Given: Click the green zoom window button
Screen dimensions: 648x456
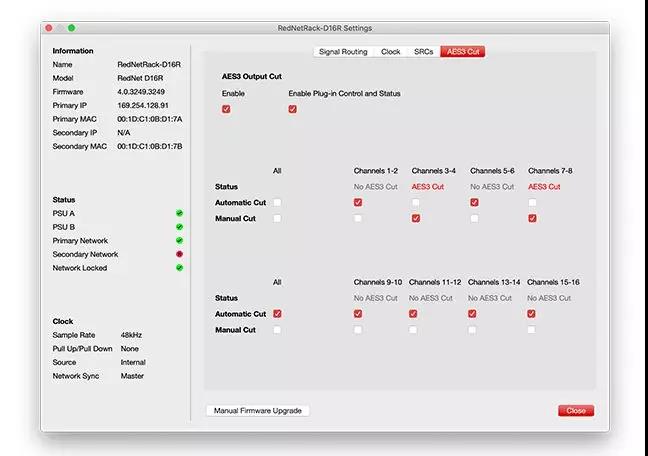Looking at the screenshot, I should (x=71, y=28).
